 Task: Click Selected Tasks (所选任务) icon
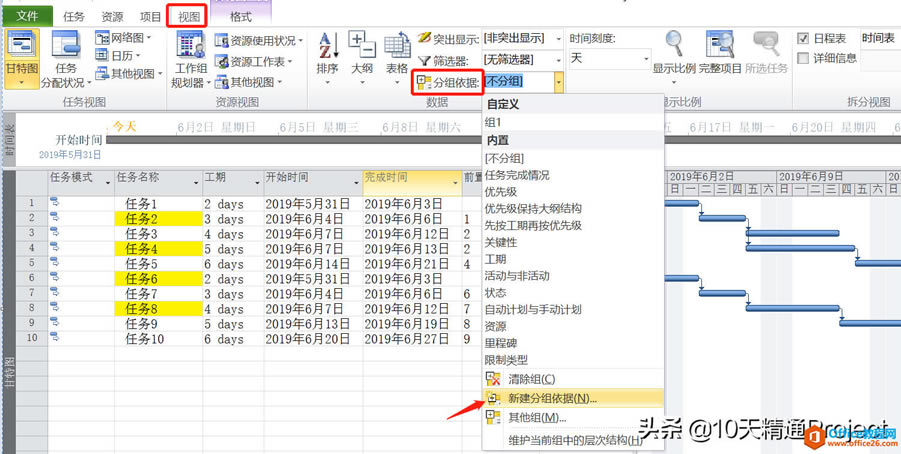(766, 45)
